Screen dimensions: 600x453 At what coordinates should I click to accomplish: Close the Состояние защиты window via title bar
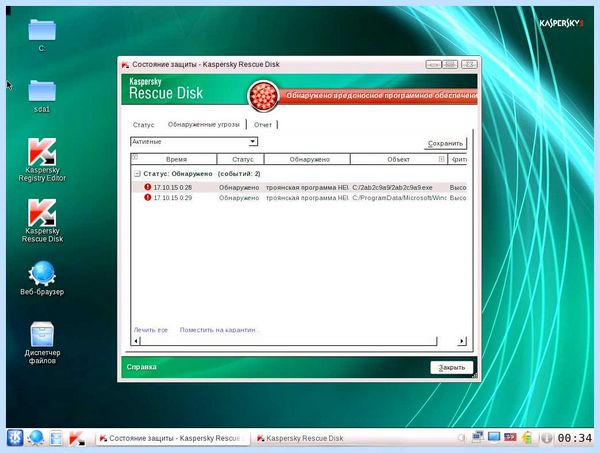(x=469, y=64)
